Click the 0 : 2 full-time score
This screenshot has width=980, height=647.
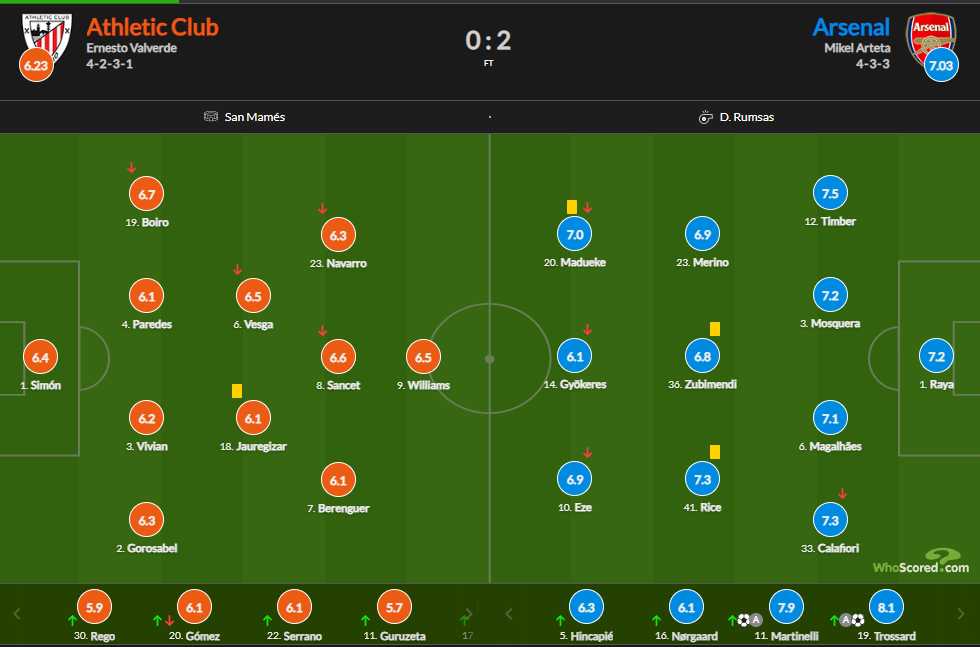[x=488, y=40]
